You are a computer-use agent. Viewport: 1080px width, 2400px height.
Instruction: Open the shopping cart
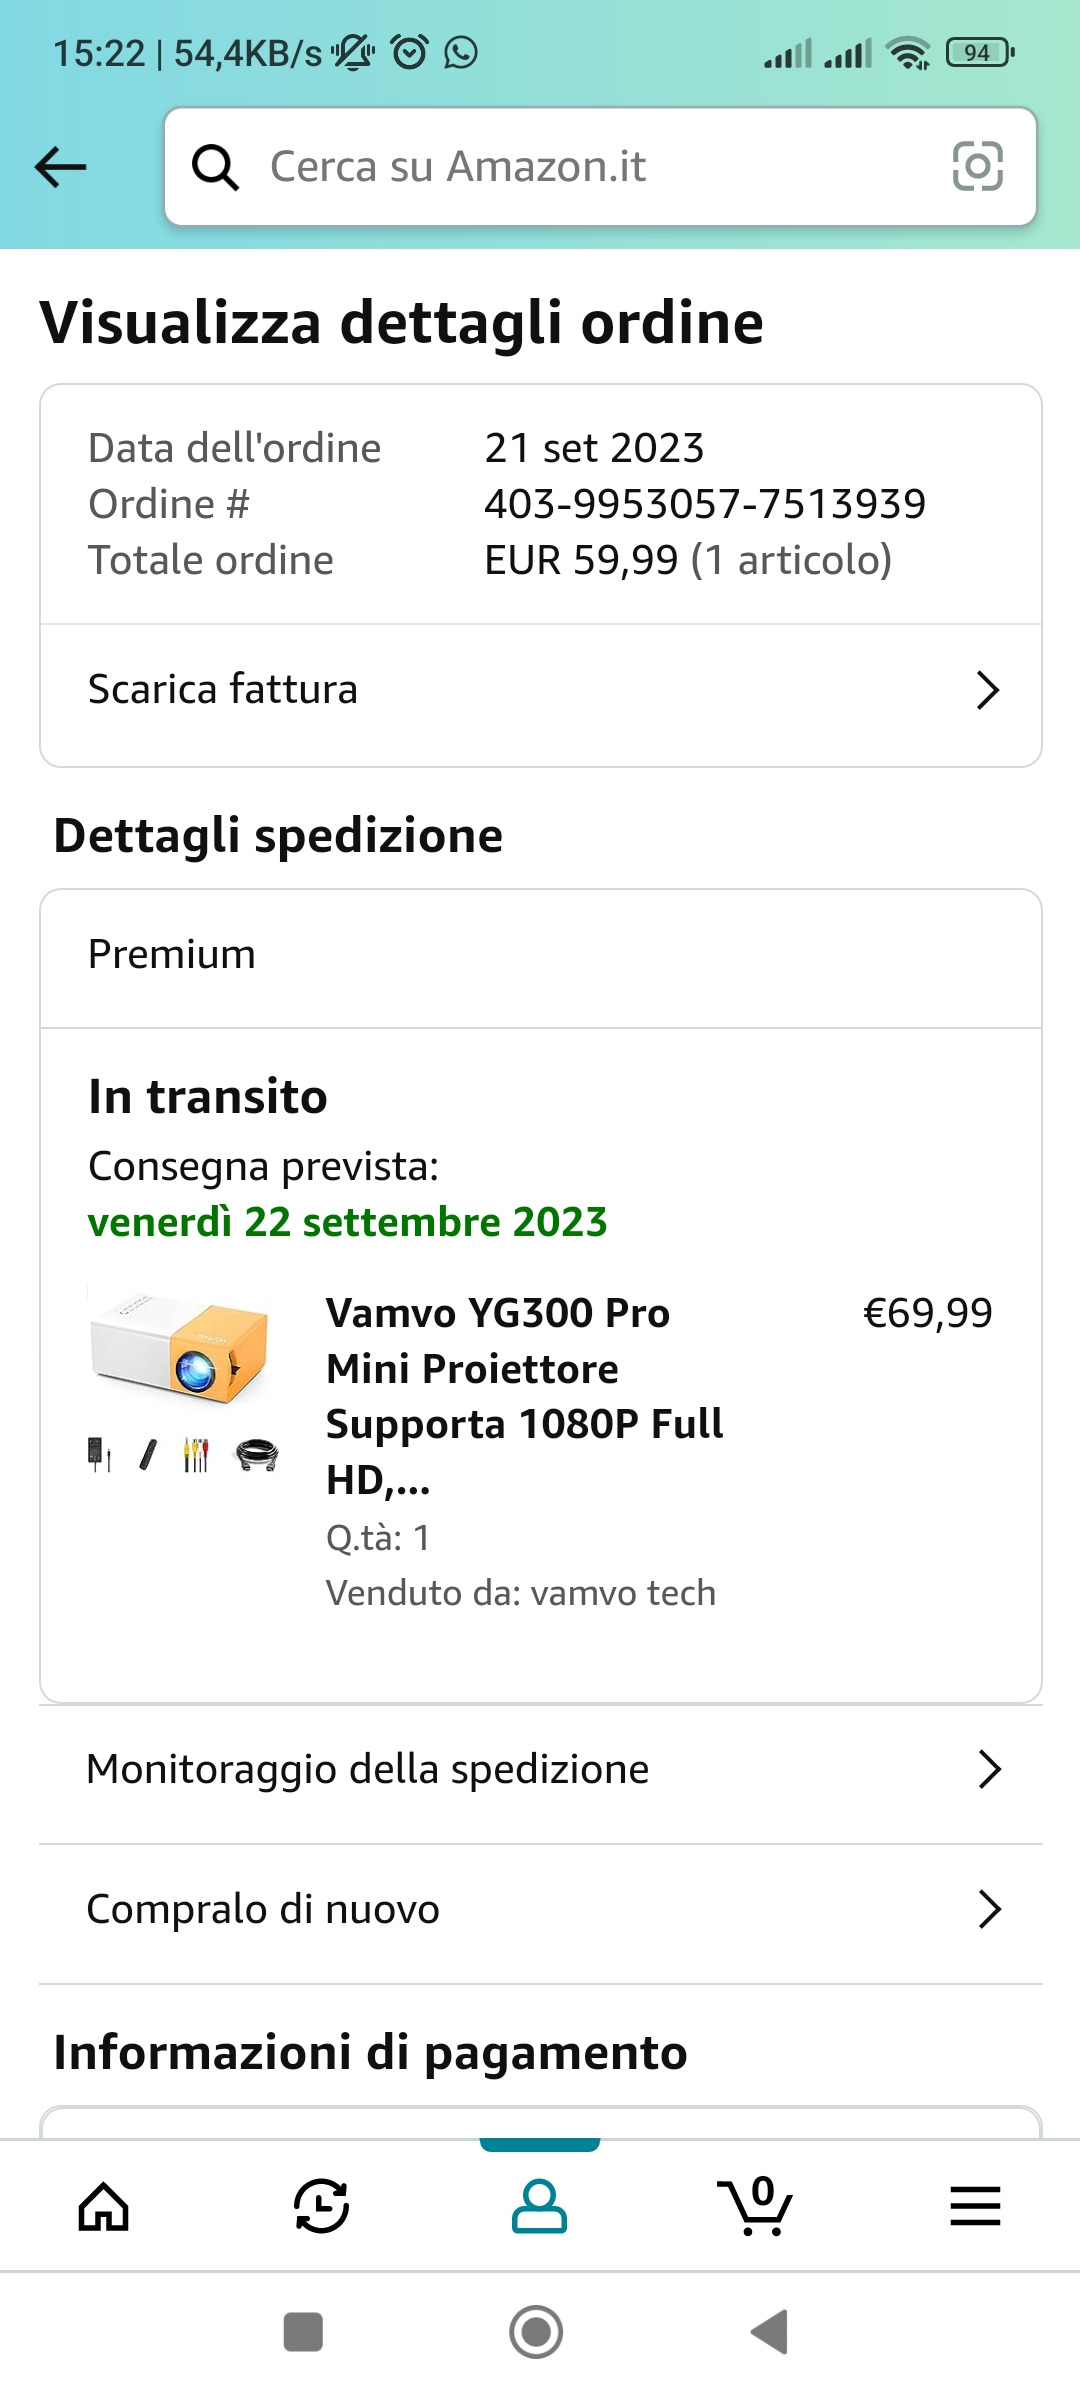(x=756, y=2206)
